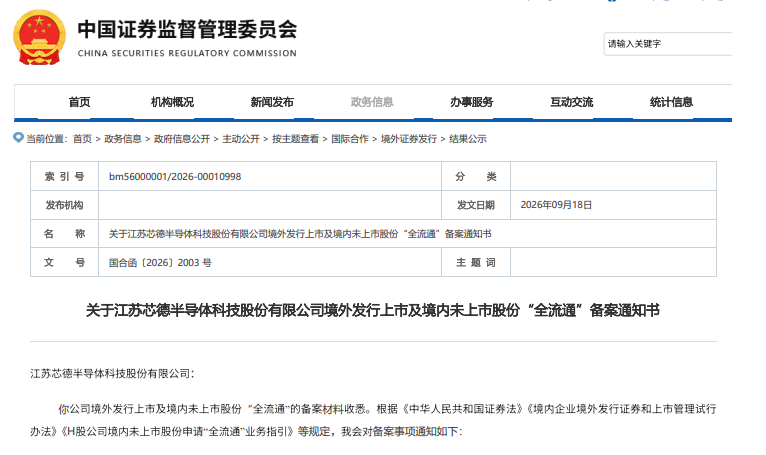Select the 新闻发布 menu item
Screen dimensions: 766x455
[x=272, y=102]
